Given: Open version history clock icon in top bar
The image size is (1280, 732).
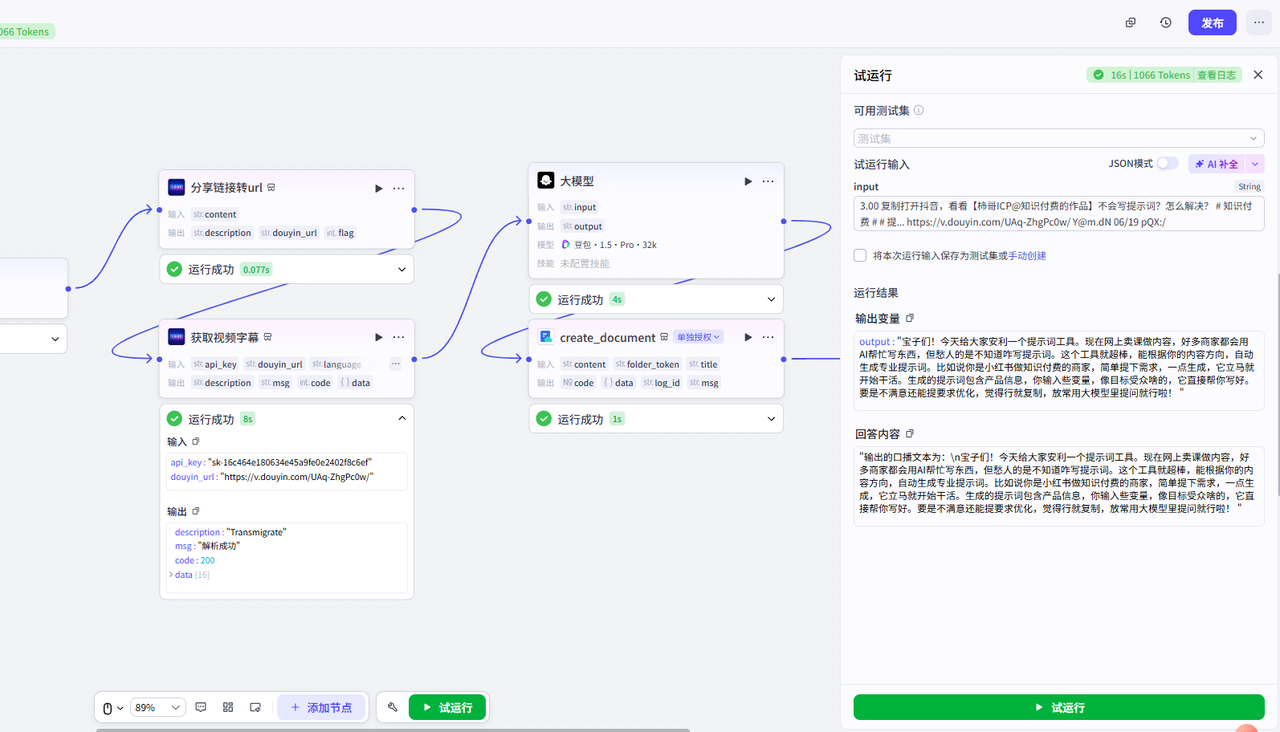Looking at the screenshot, I should click(1166, 22).
